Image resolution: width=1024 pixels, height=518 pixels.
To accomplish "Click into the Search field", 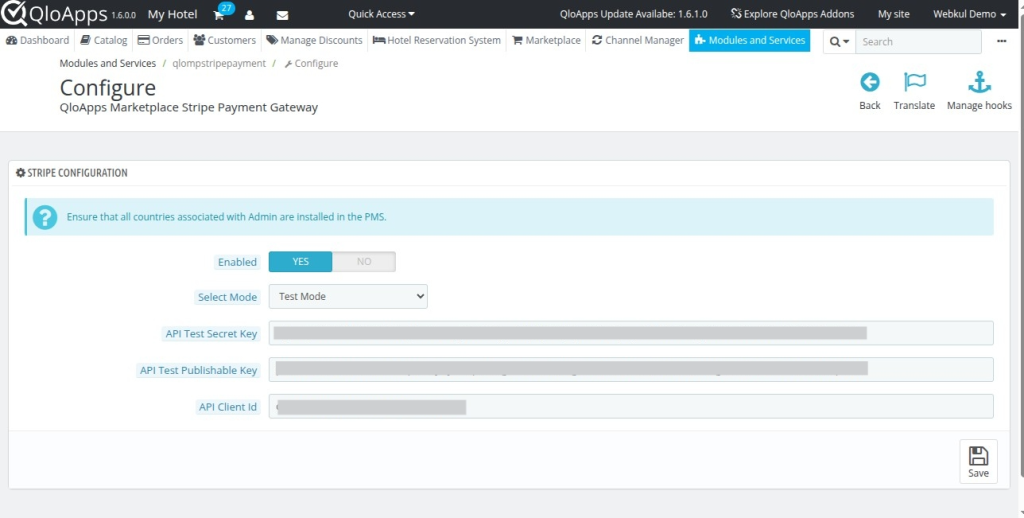I will [x=918, y=42].
